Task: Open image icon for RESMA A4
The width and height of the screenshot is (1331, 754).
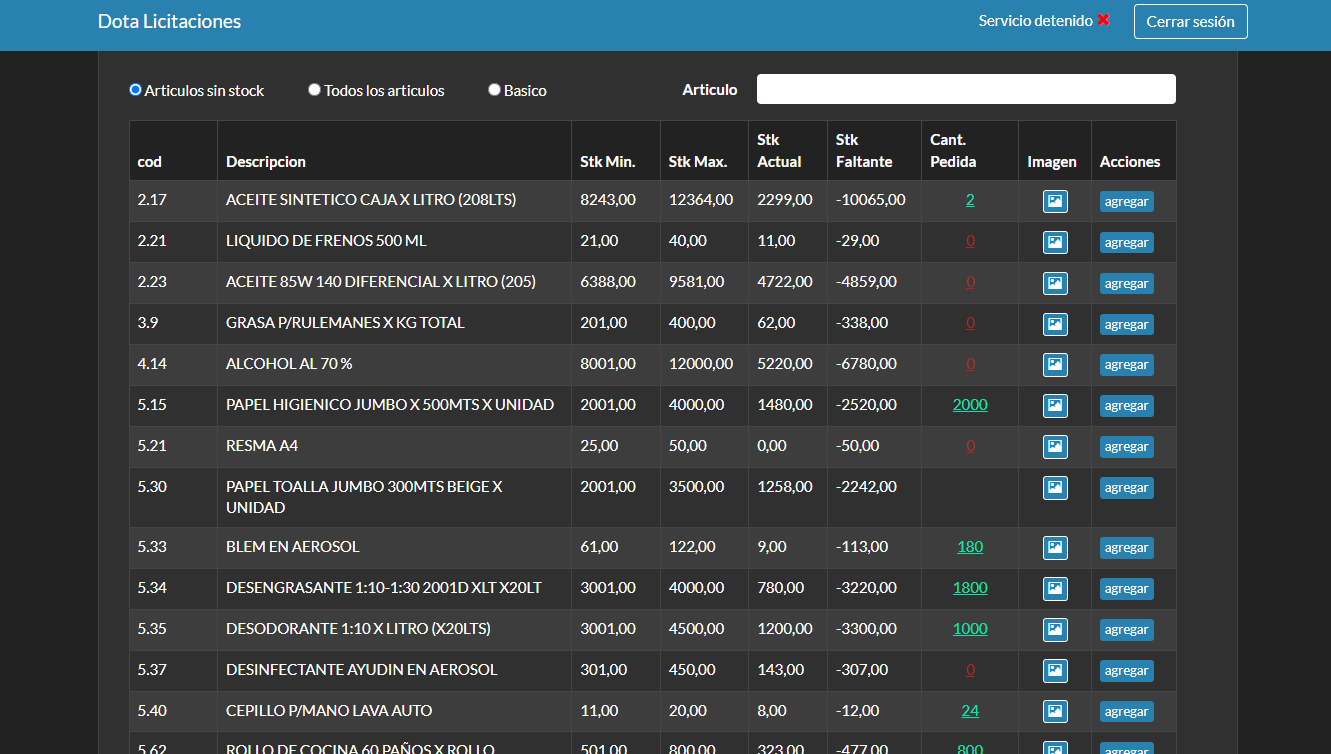Action: coord(1055,447)
